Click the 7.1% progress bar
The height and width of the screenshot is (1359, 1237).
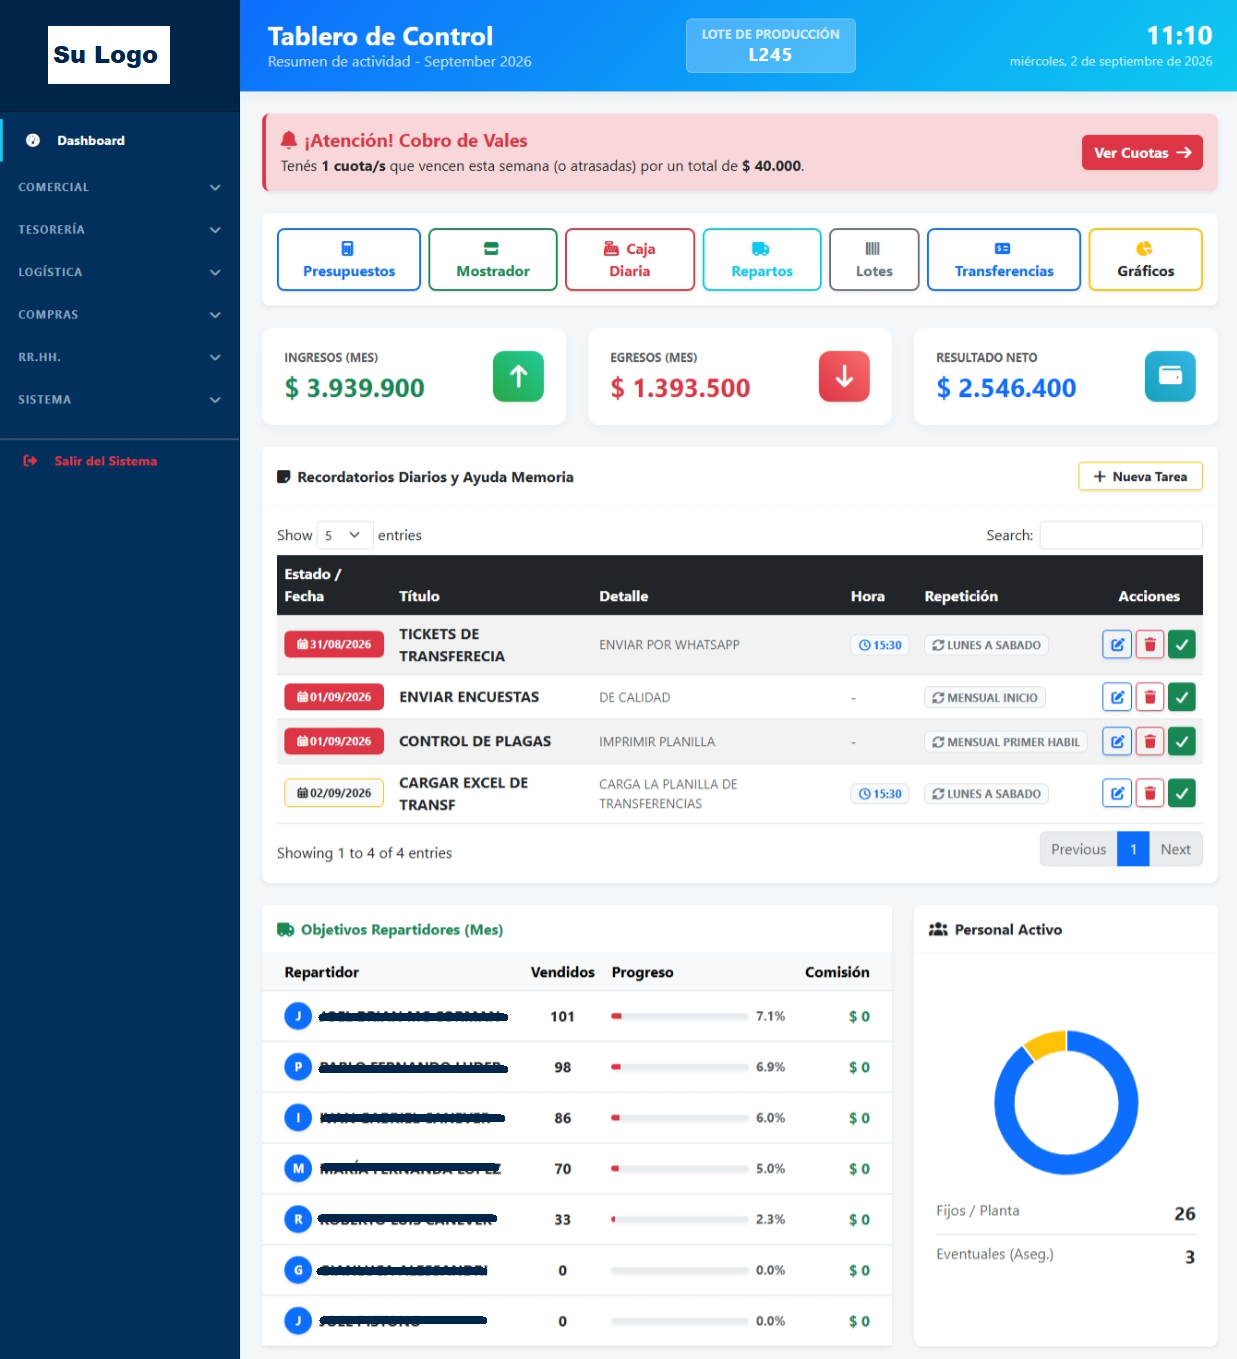[x=680, y=1016]
